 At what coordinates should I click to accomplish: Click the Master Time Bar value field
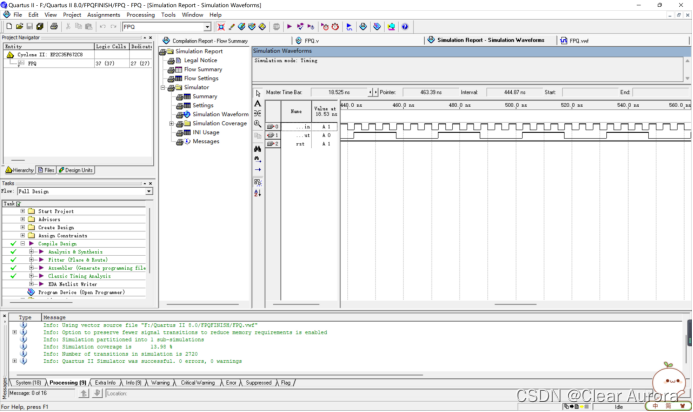point(339,92)
